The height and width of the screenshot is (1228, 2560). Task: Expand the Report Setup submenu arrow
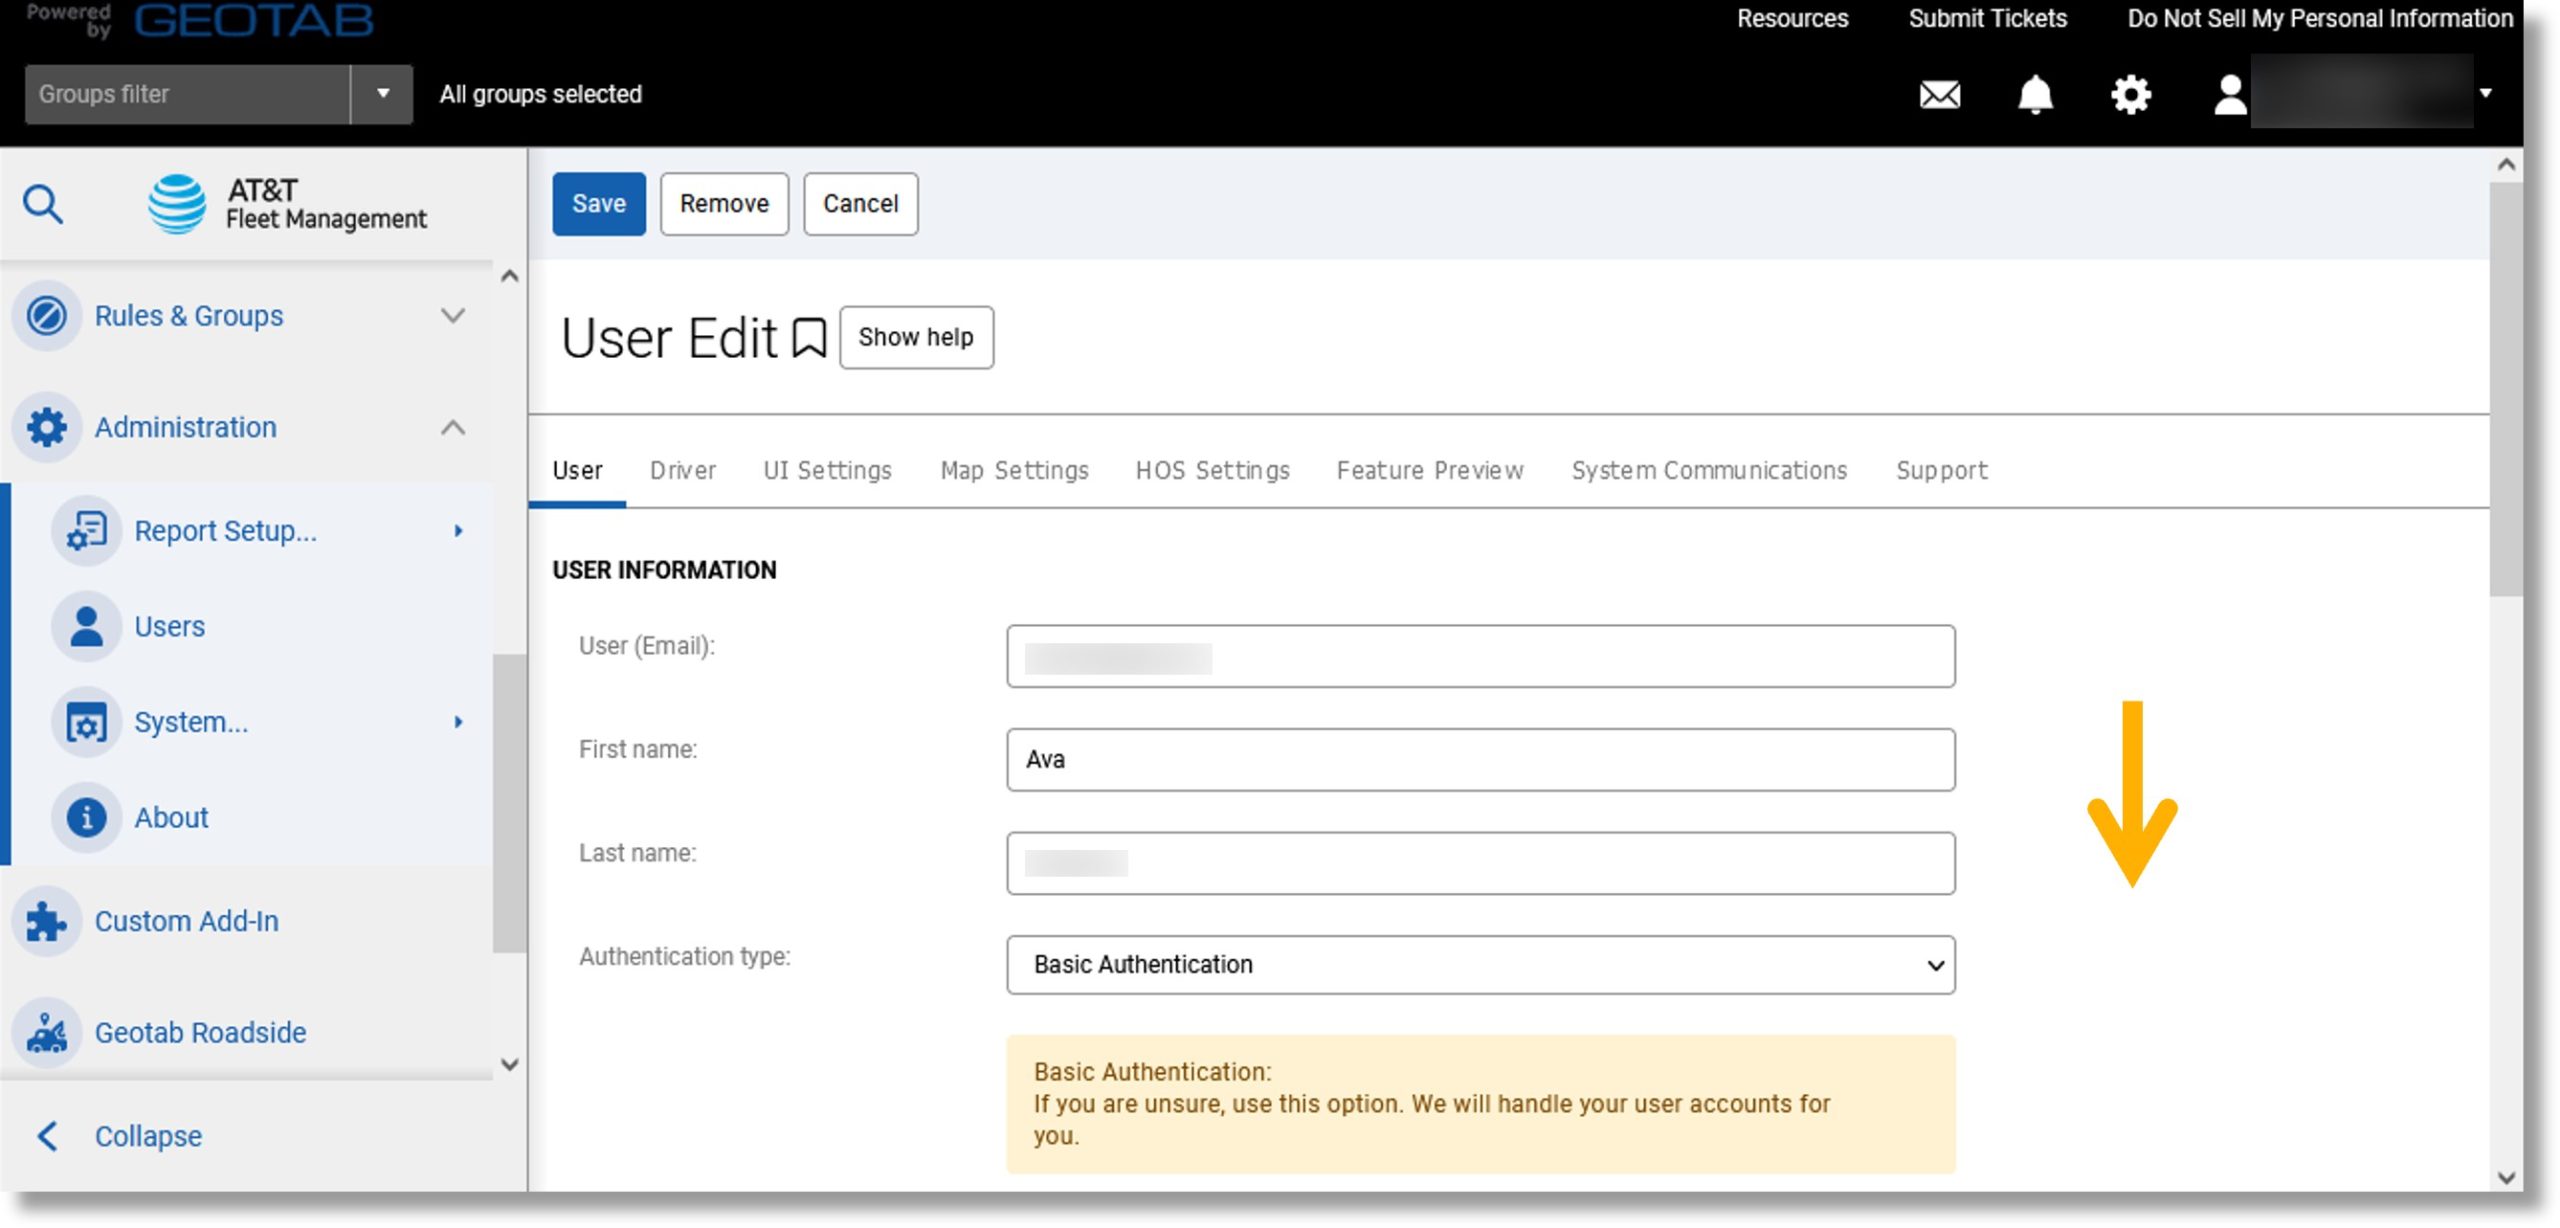click(x=458, y=531)
